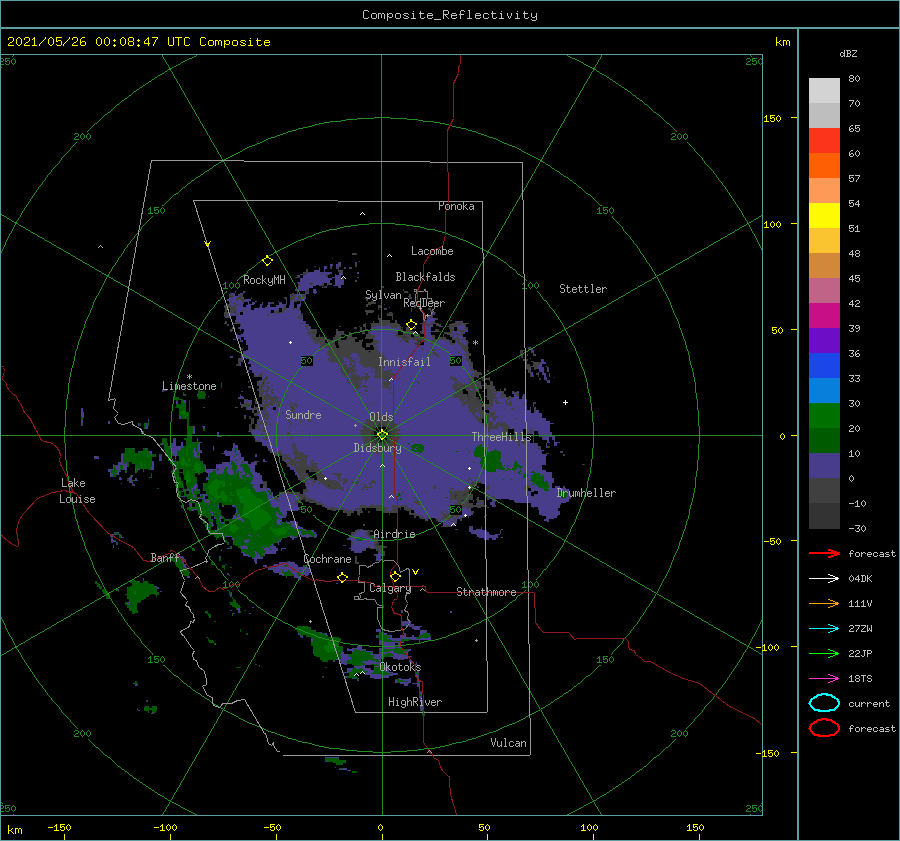Click the yellow radar site marker near Olds
The width and height of the screenshot is (900, 841).
[x=382, y=435]
